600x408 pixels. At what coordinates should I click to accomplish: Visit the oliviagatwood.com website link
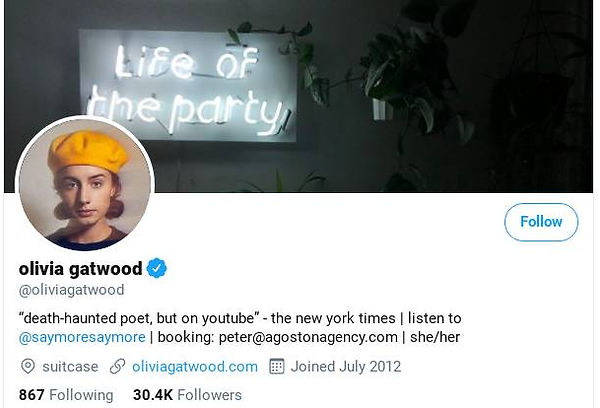tap(195, 367)
